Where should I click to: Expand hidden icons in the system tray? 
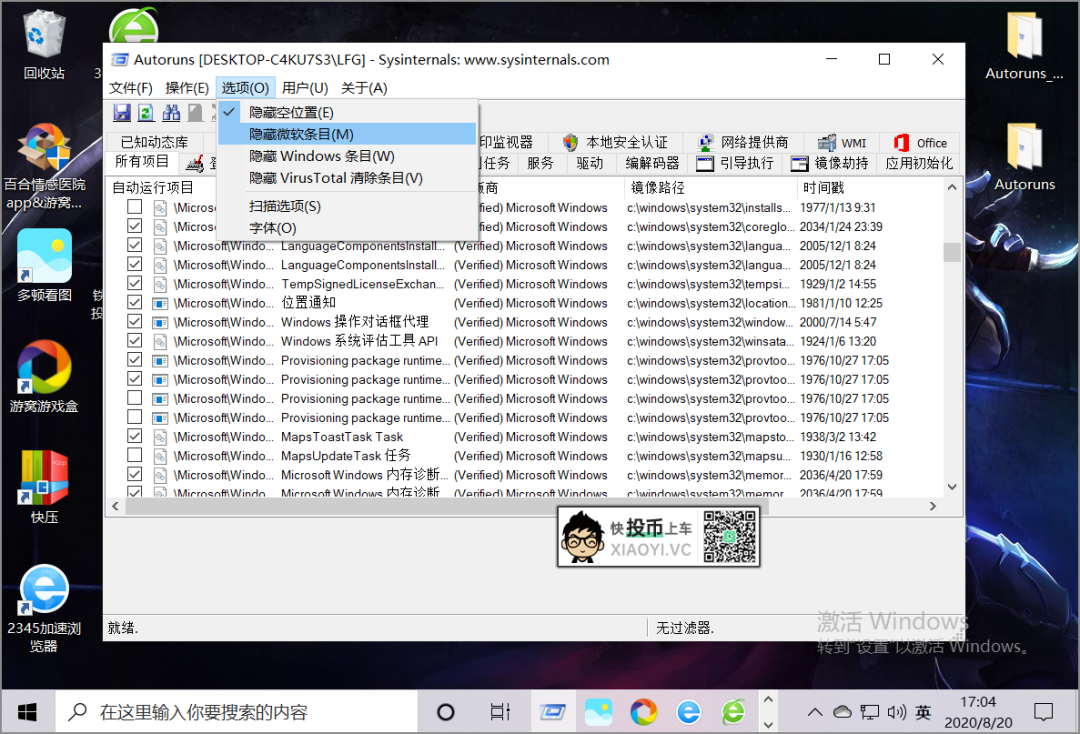point(814,712)
